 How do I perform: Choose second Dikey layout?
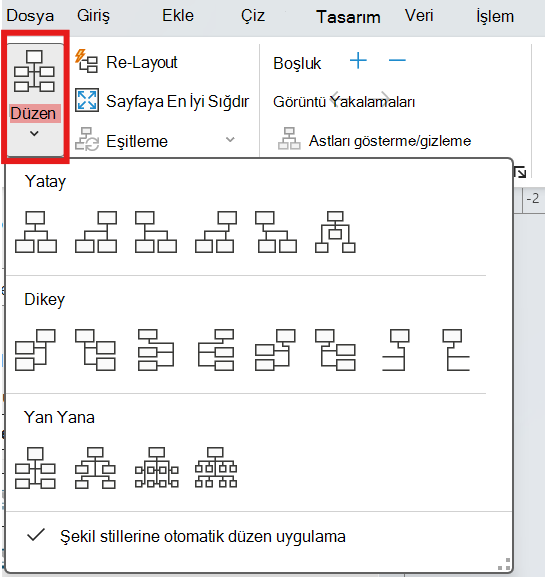click(95, 350)
